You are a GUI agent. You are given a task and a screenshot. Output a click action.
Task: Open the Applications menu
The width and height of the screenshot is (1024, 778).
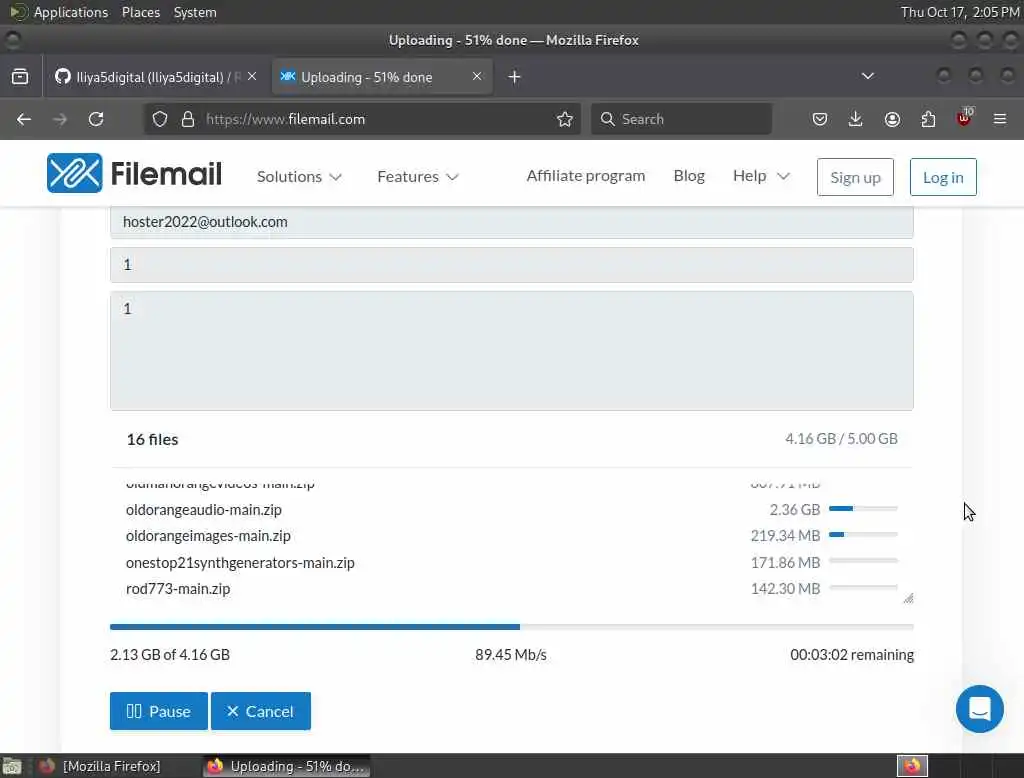pyautogui.click(x=59, y=12)
